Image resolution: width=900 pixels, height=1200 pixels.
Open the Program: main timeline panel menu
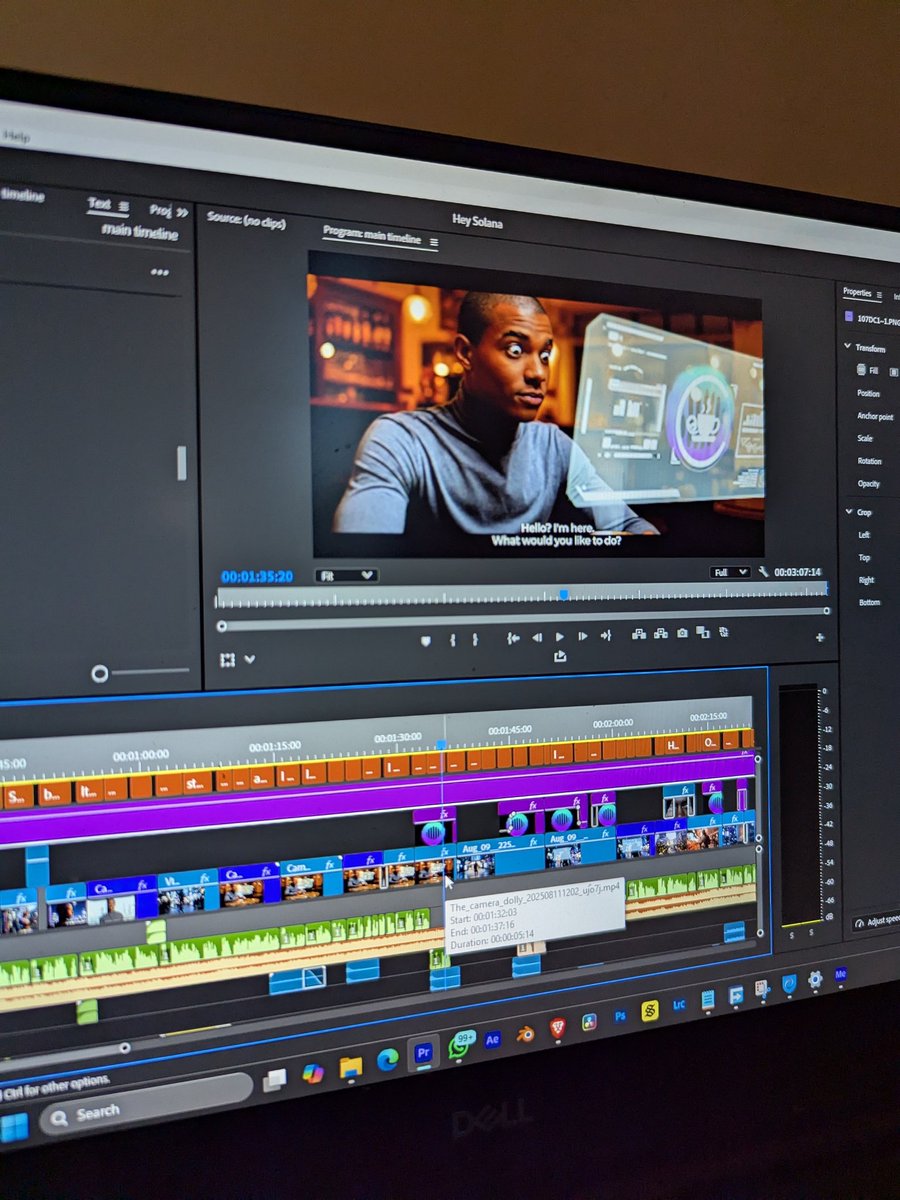(434, 242)
